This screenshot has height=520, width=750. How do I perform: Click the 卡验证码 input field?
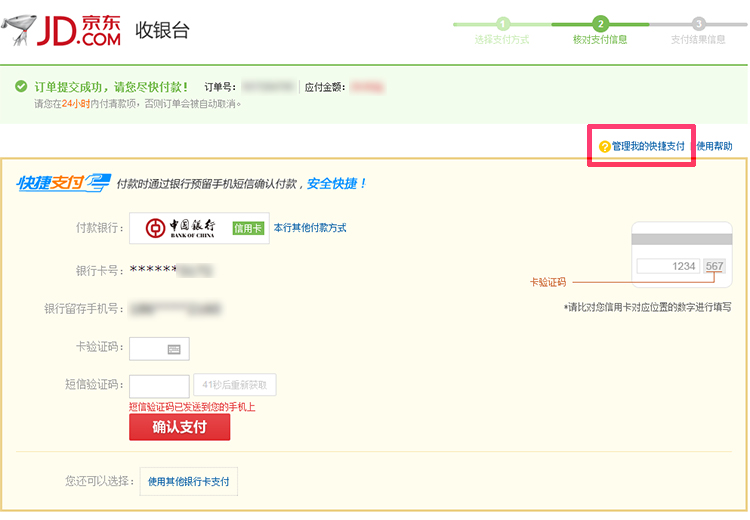click(x=159, y=349)
